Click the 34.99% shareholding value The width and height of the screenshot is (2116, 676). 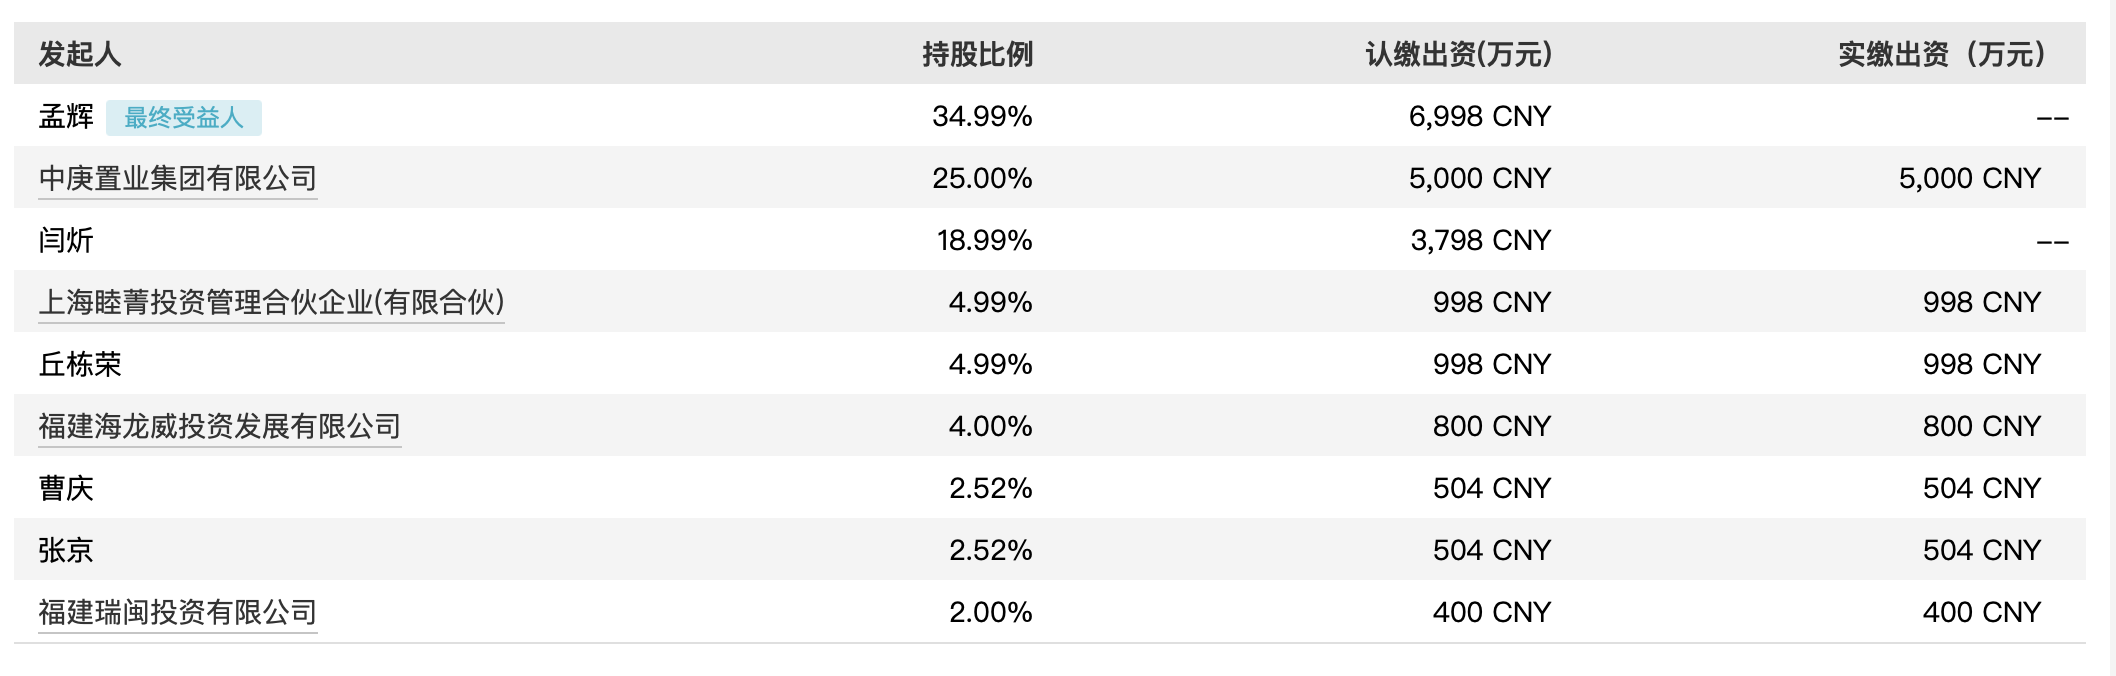(982, 116)
